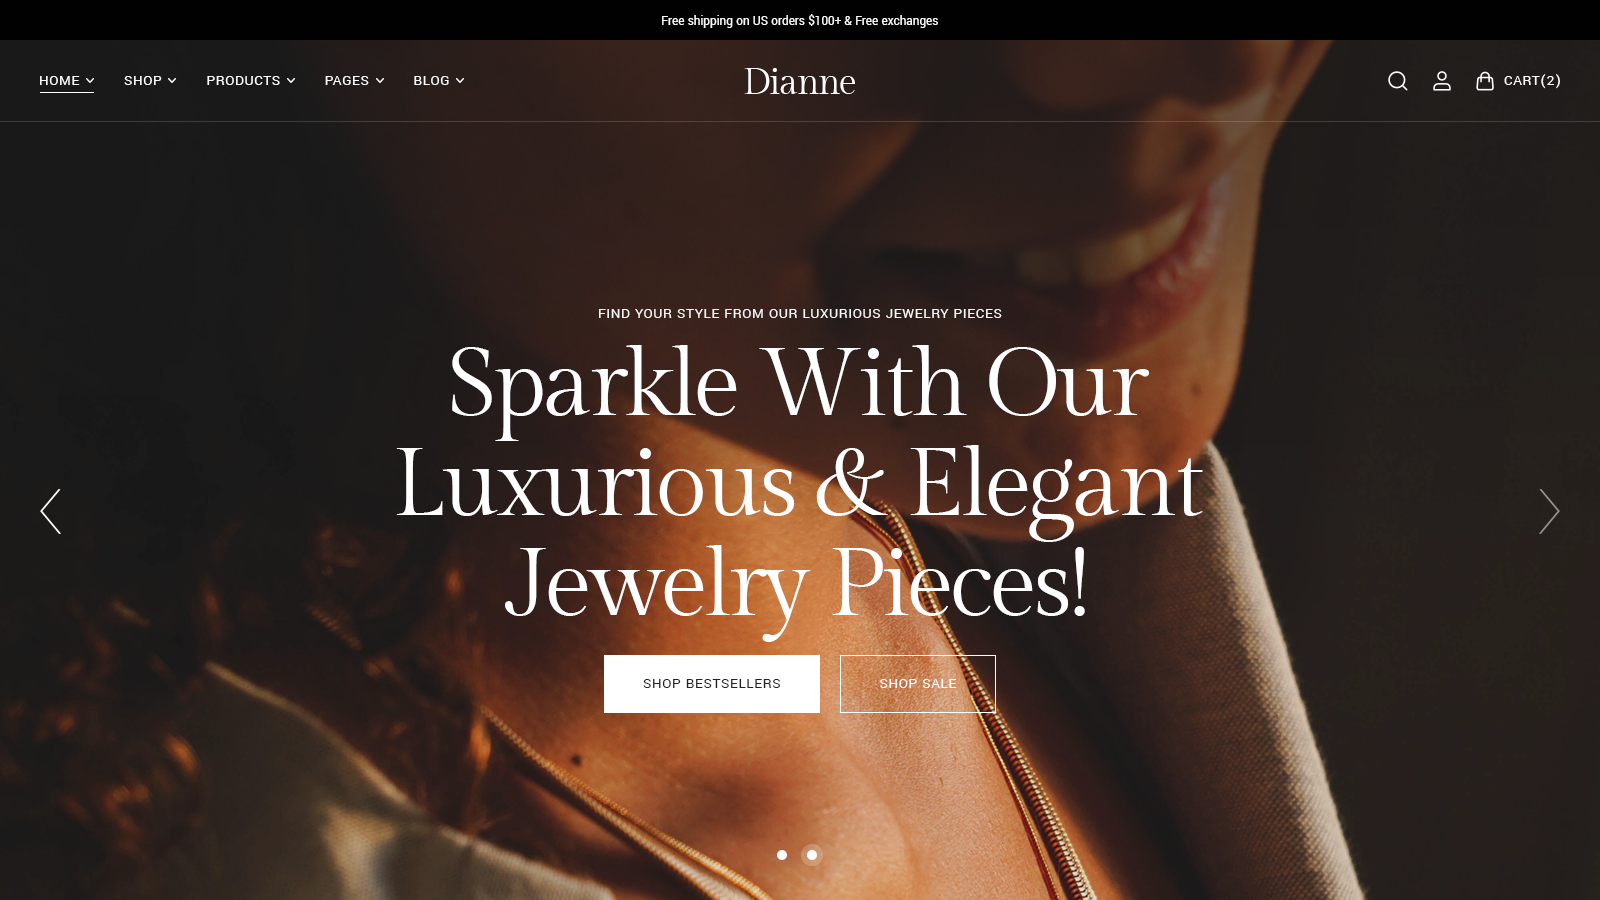Click the Shop Bestsellers button
Viewport: 1600px width, 900px height.
tap(712, 684)
